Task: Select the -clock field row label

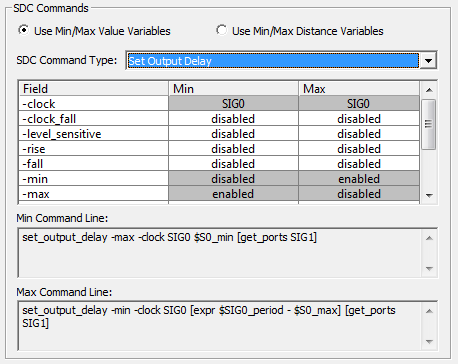Action: point(94,104)
